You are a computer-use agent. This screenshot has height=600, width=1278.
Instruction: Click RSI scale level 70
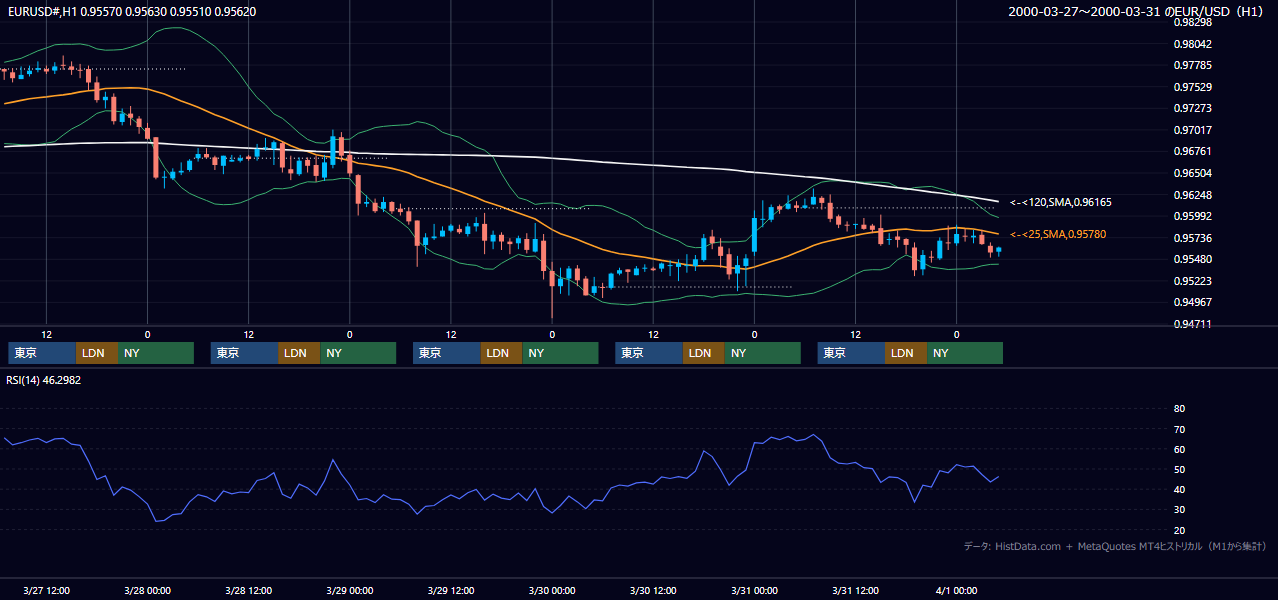(1179, 429)
